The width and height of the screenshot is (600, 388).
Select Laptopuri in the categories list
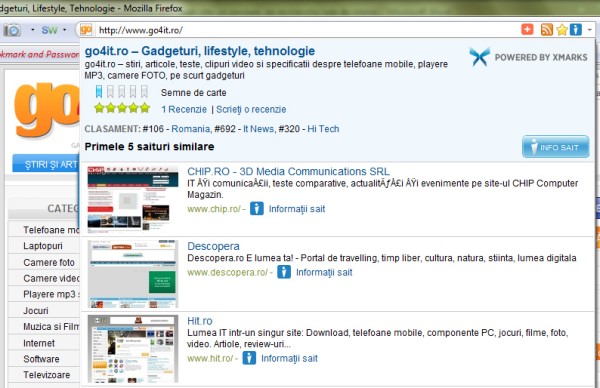43,246
